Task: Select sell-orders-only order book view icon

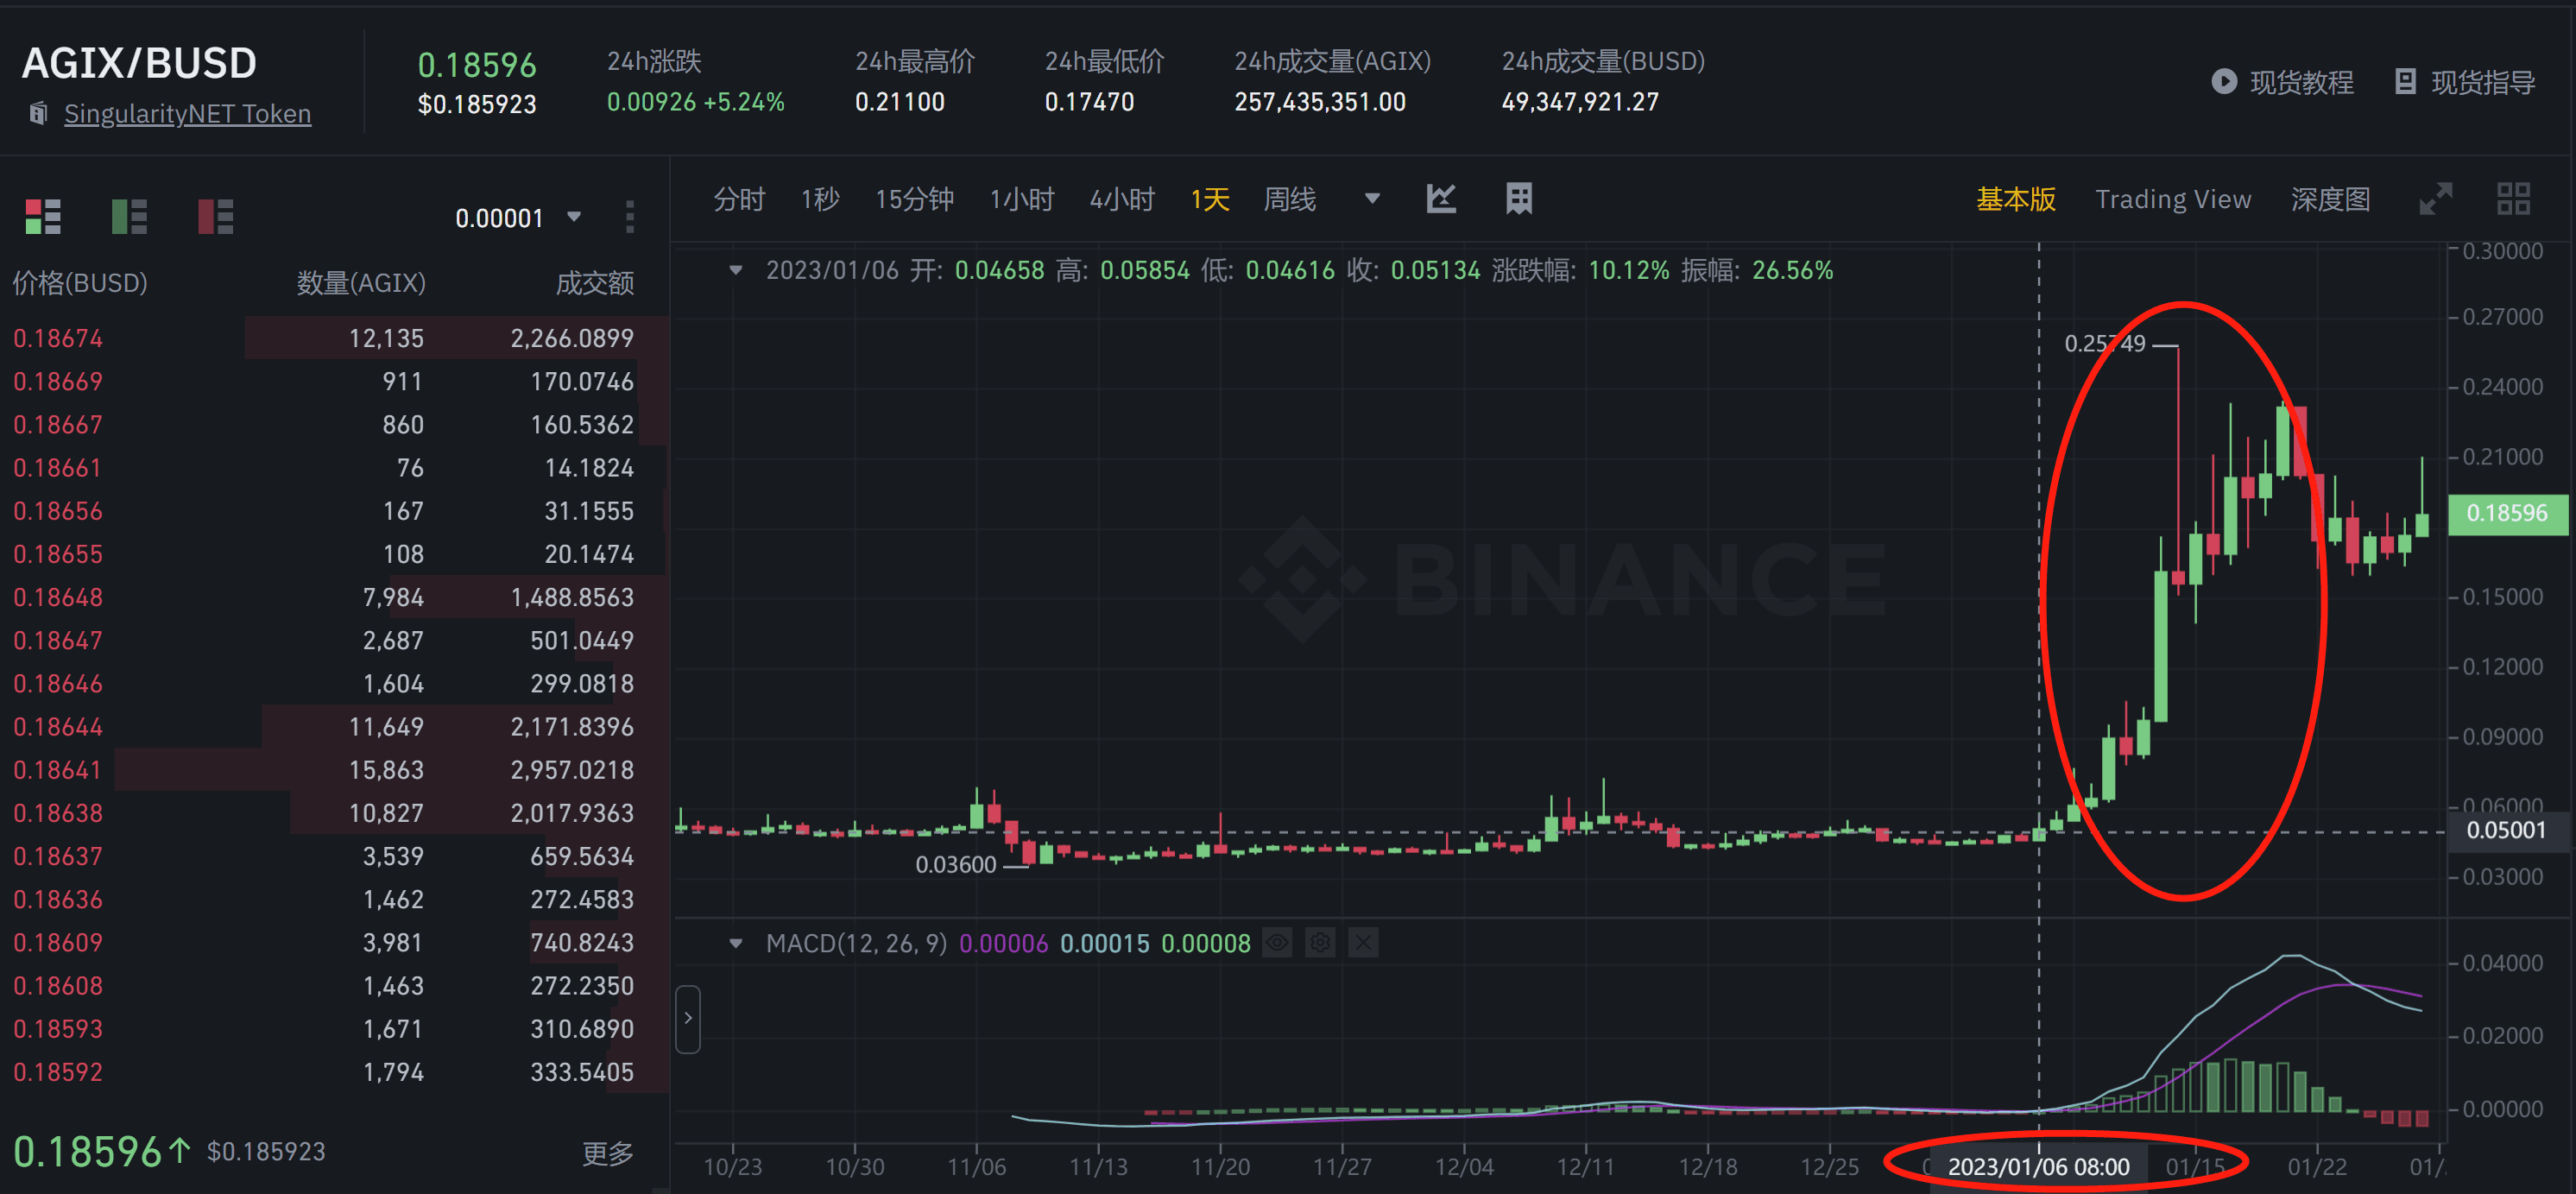Action: 215,216
